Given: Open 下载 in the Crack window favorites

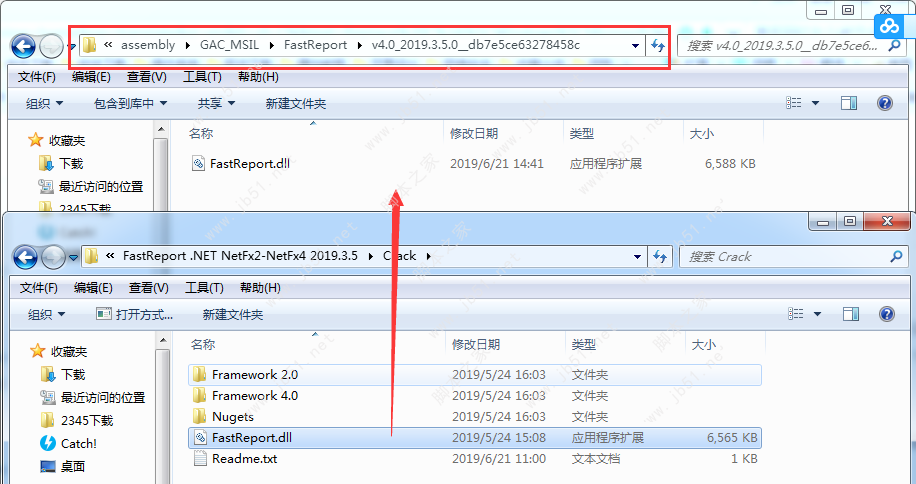Looking at the screenshot, I should (63, 374).
